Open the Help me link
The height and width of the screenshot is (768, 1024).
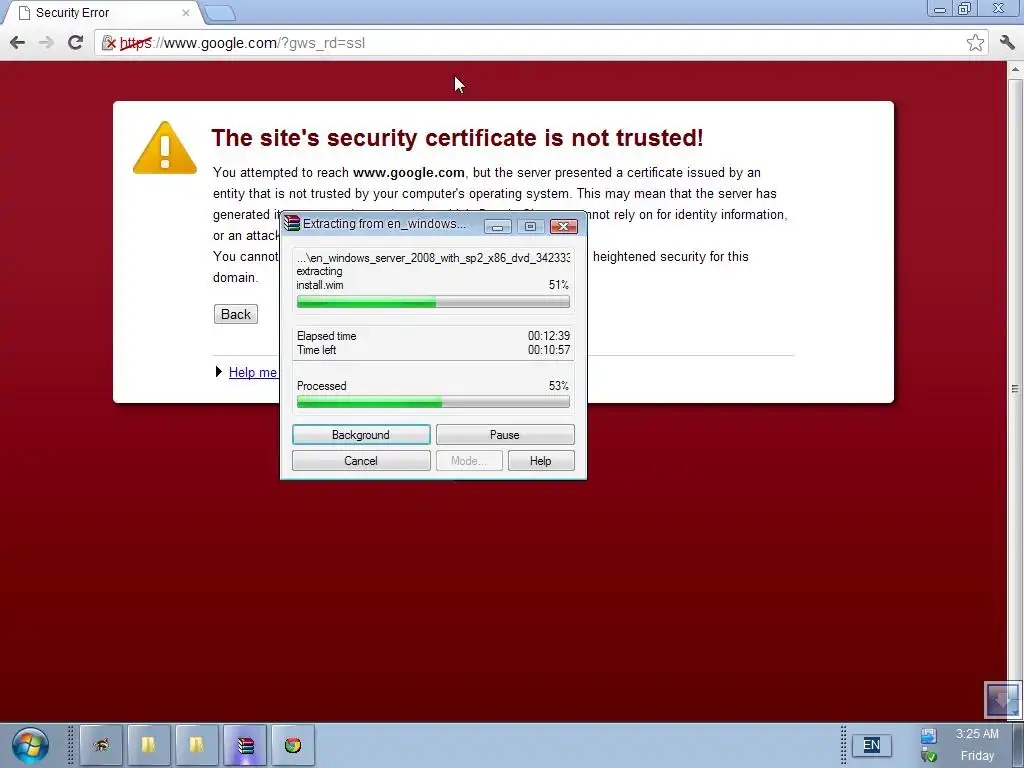pos(253,372)
